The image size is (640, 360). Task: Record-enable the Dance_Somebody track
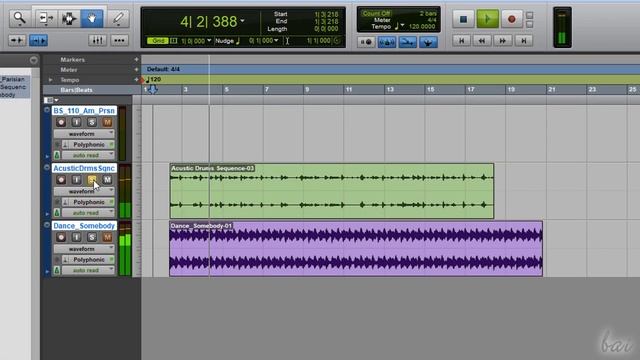click(x=61, y=237)
